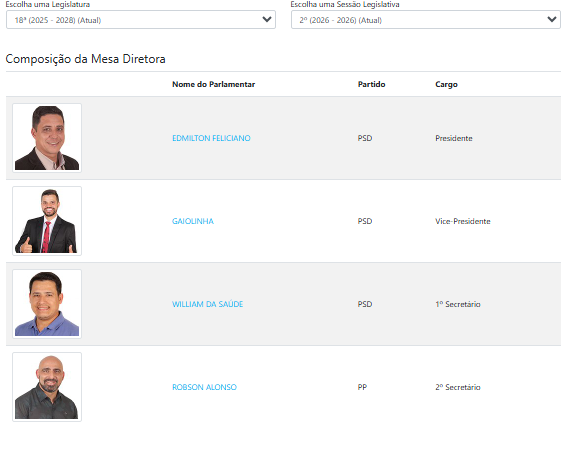Click William da Saúde's portrait thumbnail
The height and width of the screenshot is (464, 569).
point(47,304)
